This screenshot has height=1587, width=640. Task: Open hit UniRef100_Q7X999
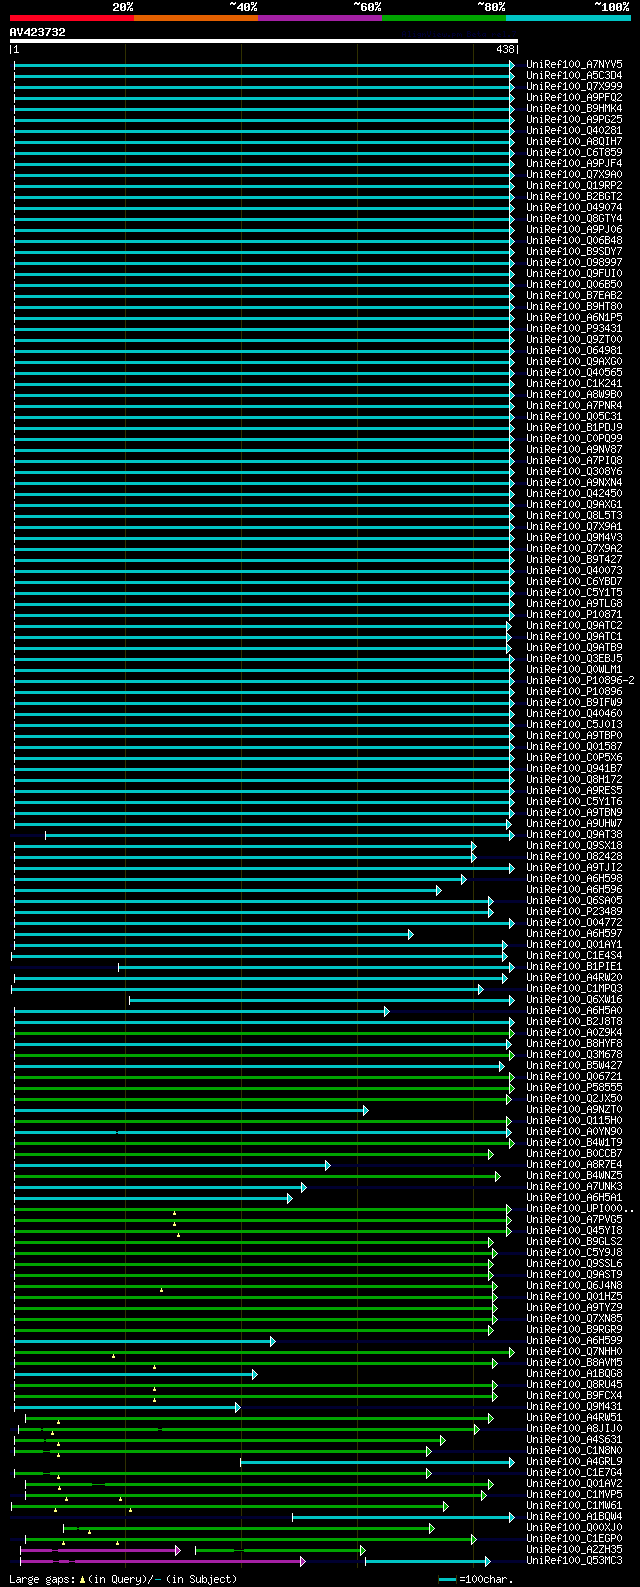tap(574, 86)
